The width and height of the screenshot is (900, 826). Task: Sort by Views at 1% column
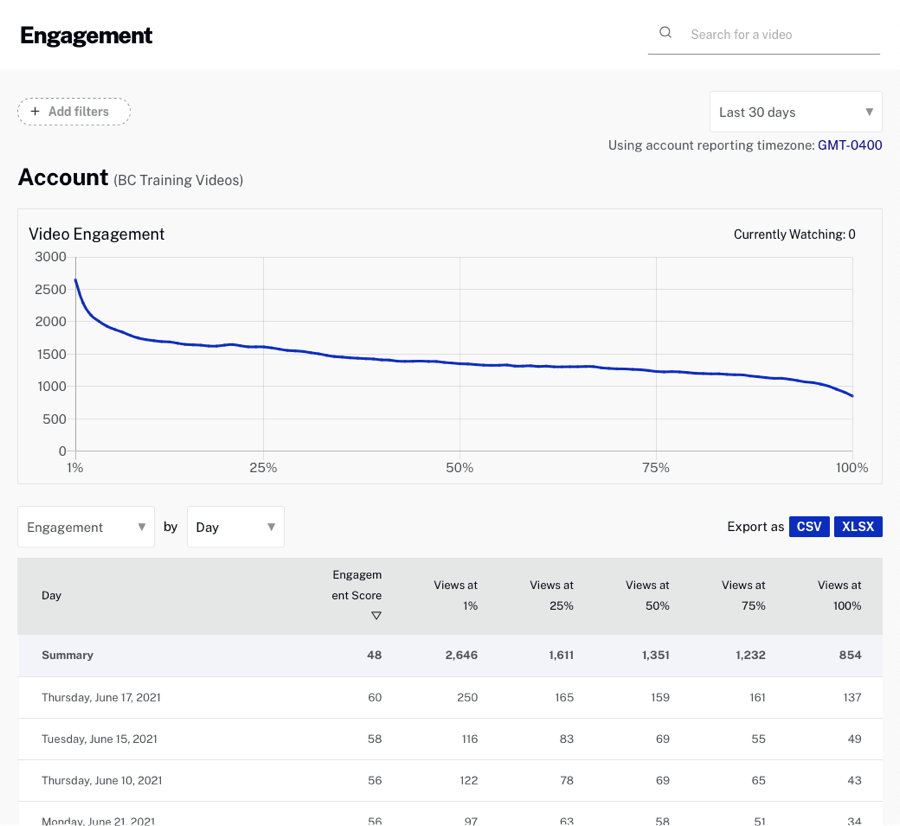click(456, 595)
